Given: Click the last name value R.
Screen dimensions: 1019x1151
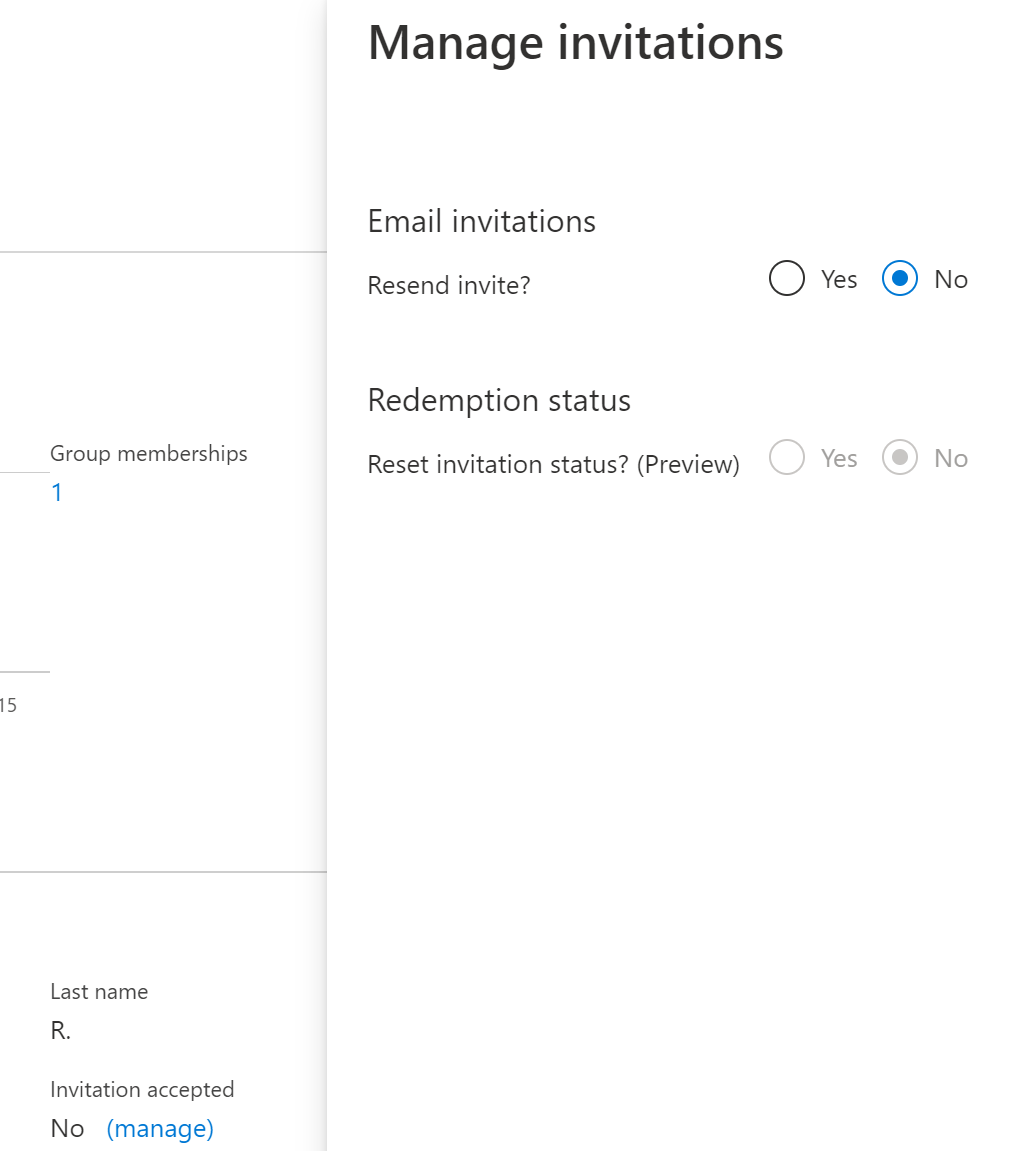Looking at the screenshot, I should pyautogui.click(x=60, y=1031).
